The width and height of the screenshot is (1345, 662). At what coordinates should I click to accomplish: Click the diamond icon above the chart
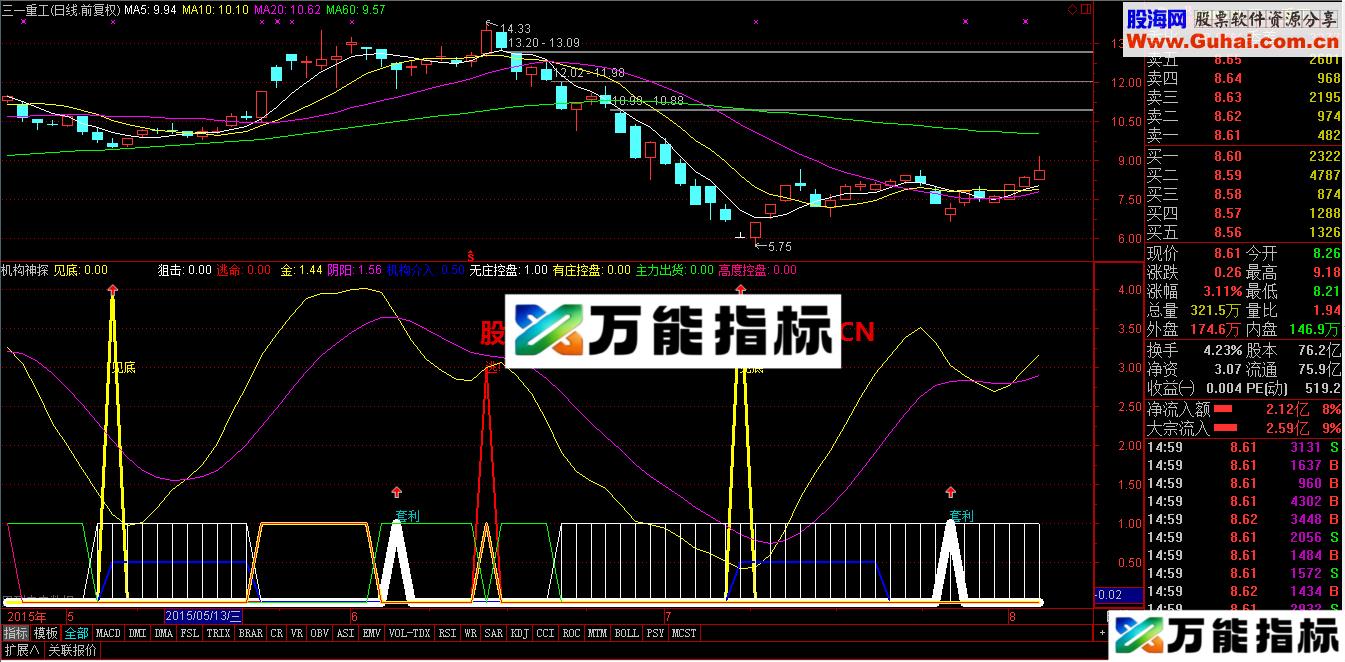pyautogui.click(x=1072, y=9)
